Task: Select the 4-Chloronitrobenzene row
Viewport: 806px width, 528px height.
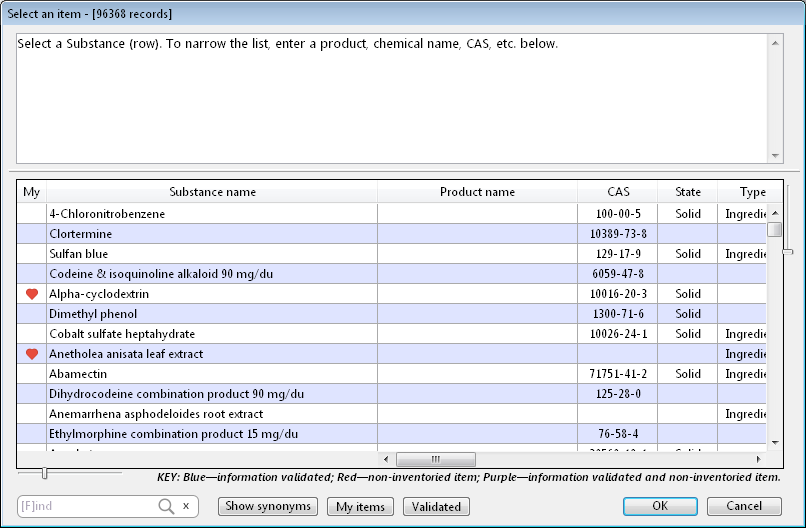Action: [392, 214]
